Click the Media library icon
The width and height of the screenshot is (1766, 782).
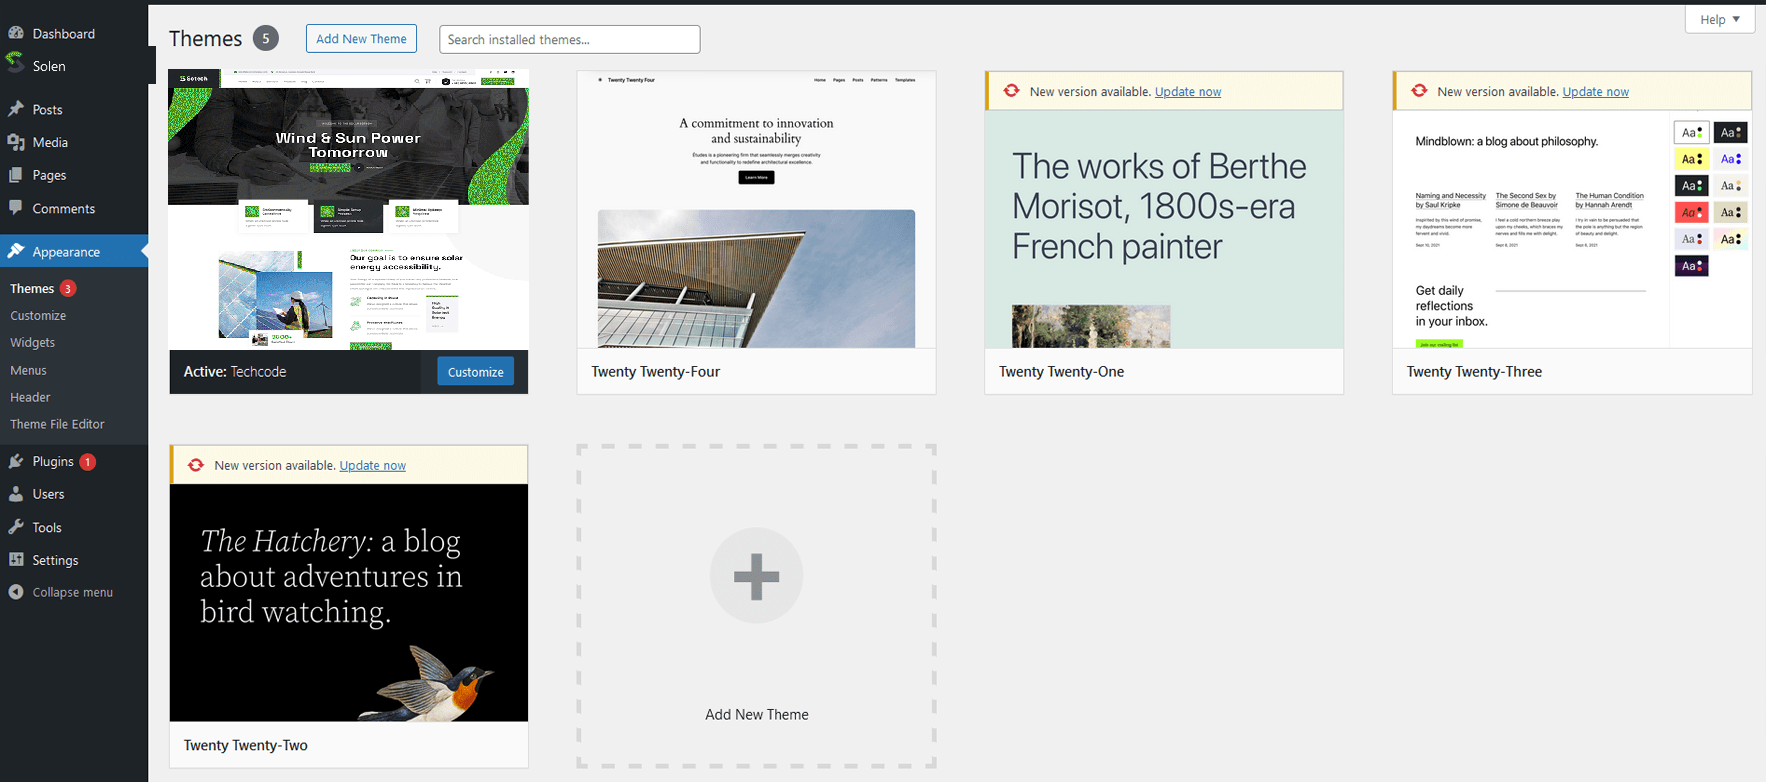click(16, 142)
